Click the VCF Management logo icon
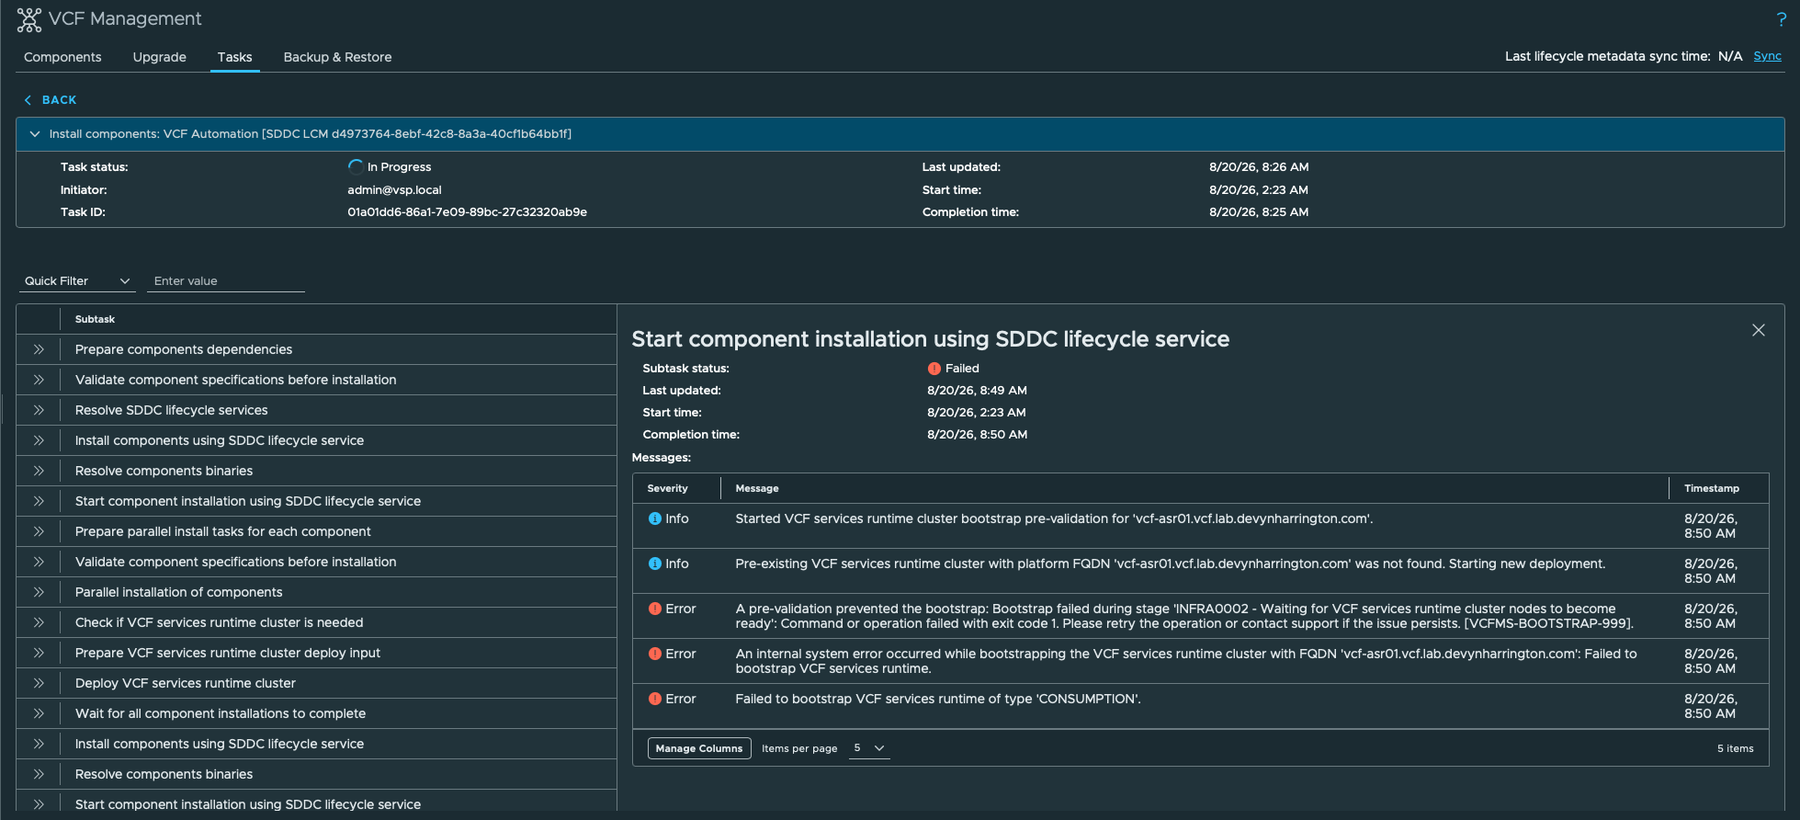1800x820 pixels. [29, 19]
